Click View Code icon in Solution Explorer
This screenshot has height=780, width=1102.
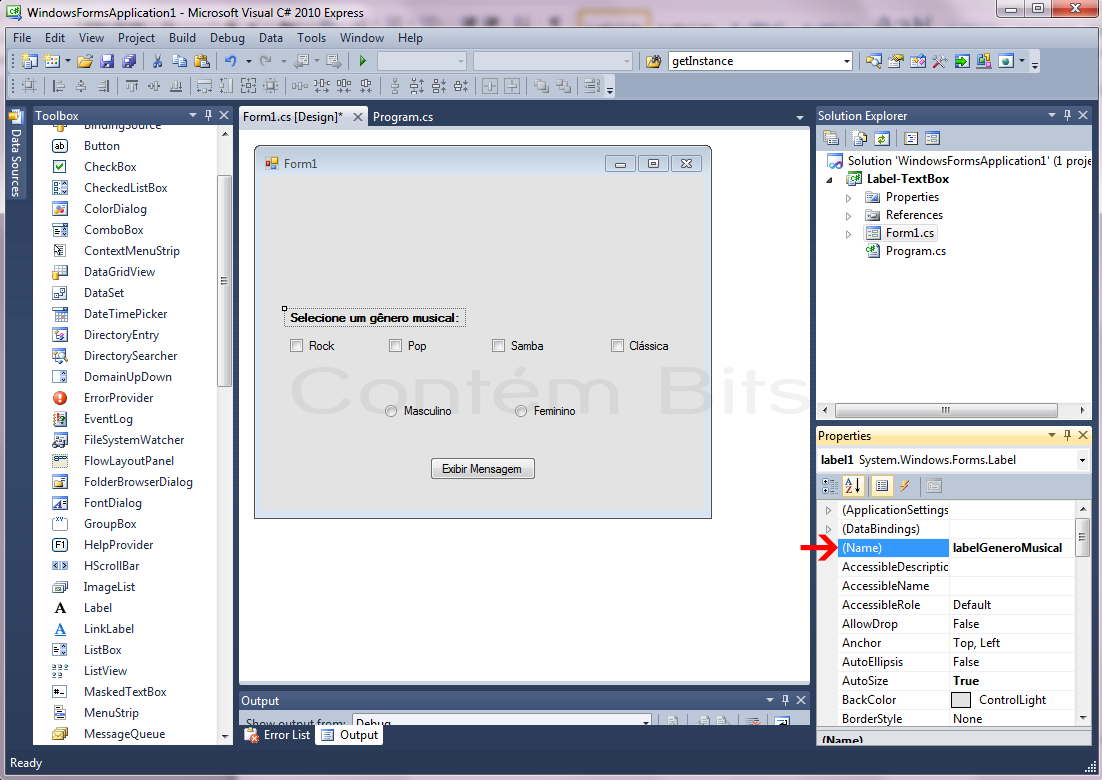pyautogui.click(x=911, y=138)
